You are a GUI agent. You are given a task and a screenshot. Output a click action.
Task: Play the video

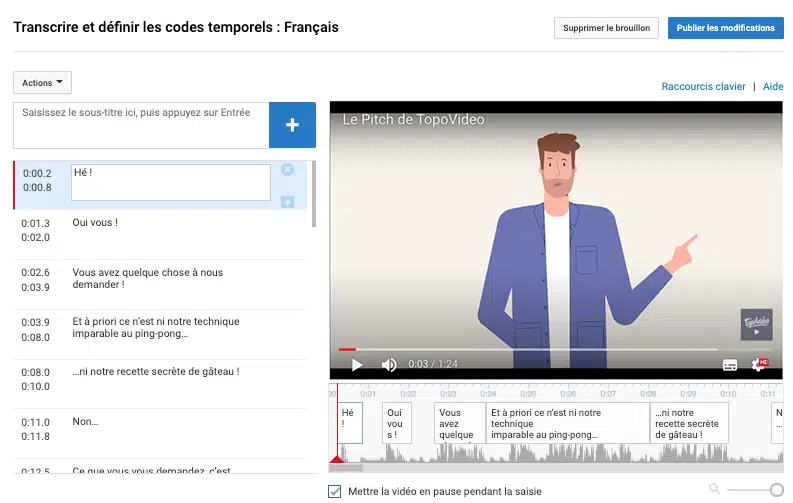[357, 364]
